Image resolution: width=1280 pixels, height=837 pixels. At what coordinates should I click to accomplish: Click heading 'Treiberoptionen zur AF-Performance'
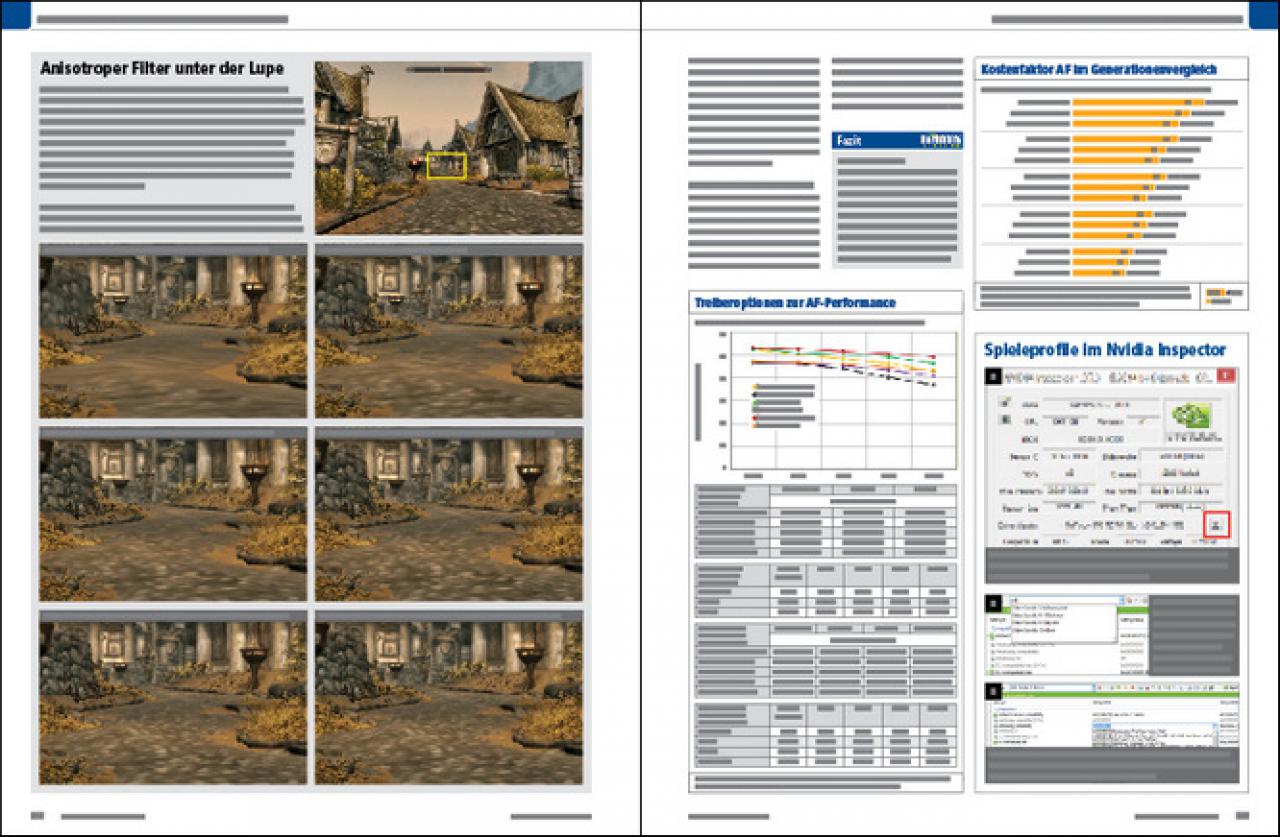tap(795, 302)
